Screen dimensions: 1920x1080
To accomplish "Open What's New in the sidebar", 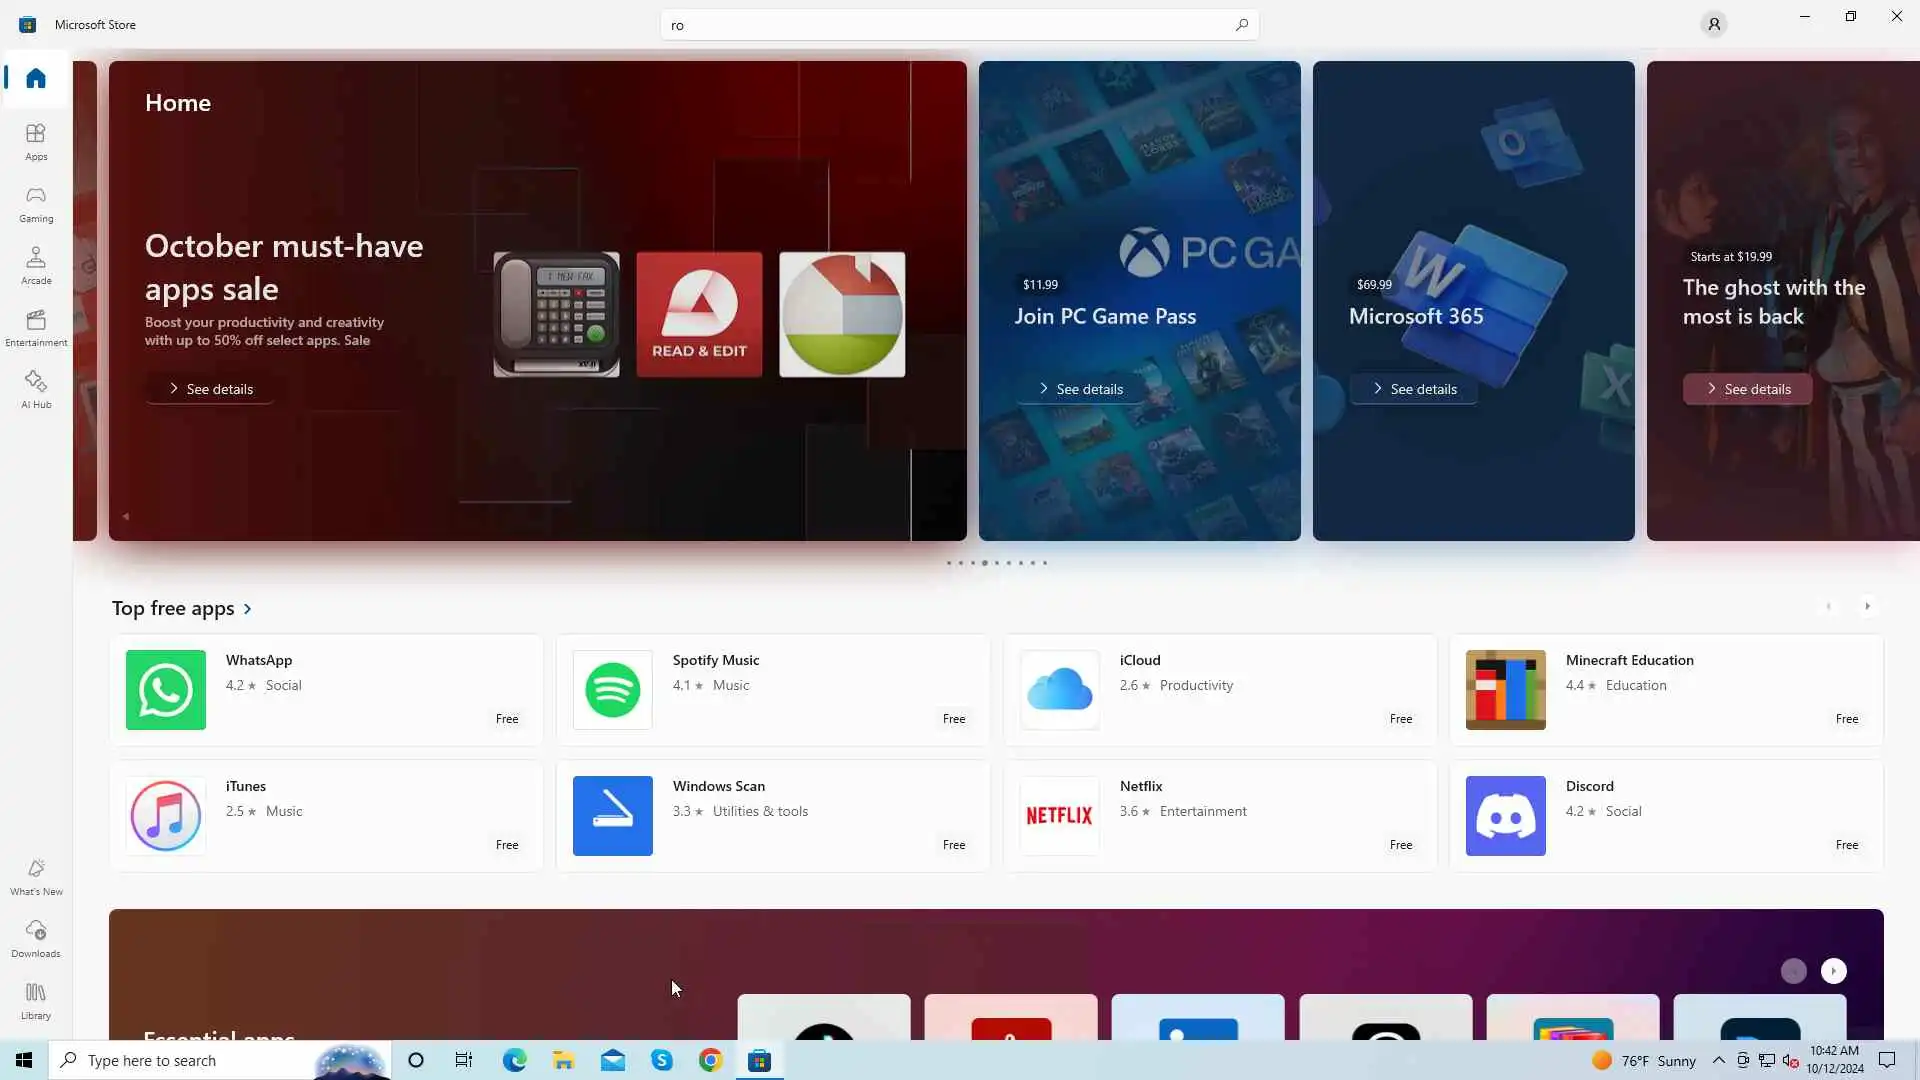I will tap(36, 876).
